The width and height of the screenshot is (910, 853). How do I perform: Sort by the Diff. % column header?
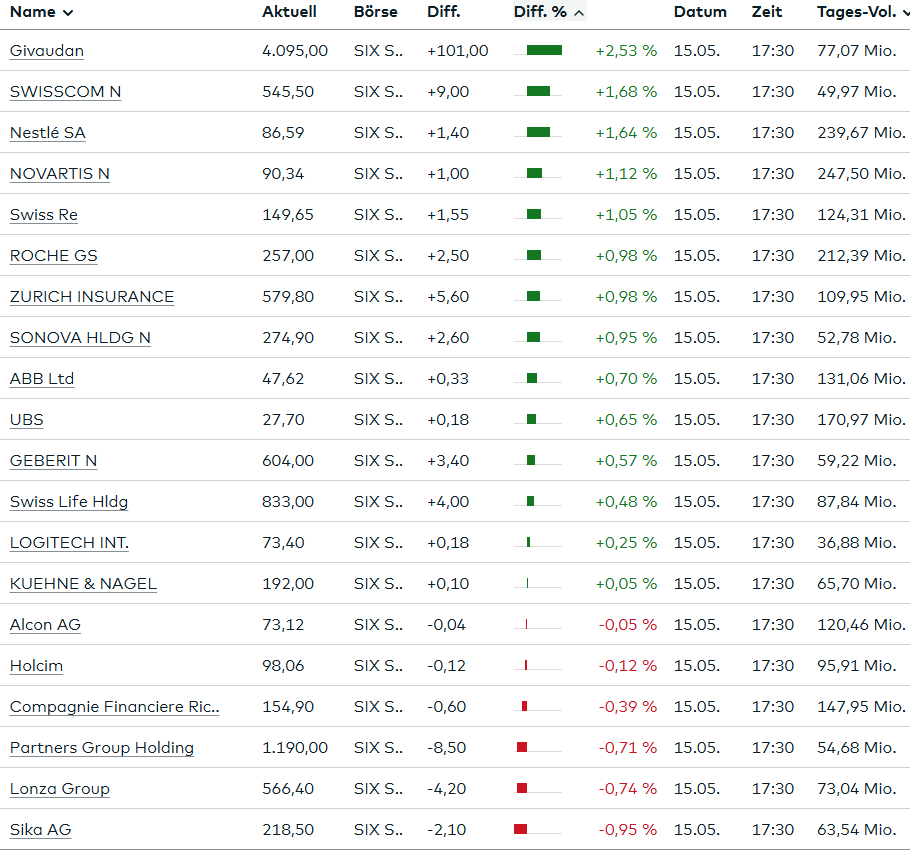click(x=549, y=12)
